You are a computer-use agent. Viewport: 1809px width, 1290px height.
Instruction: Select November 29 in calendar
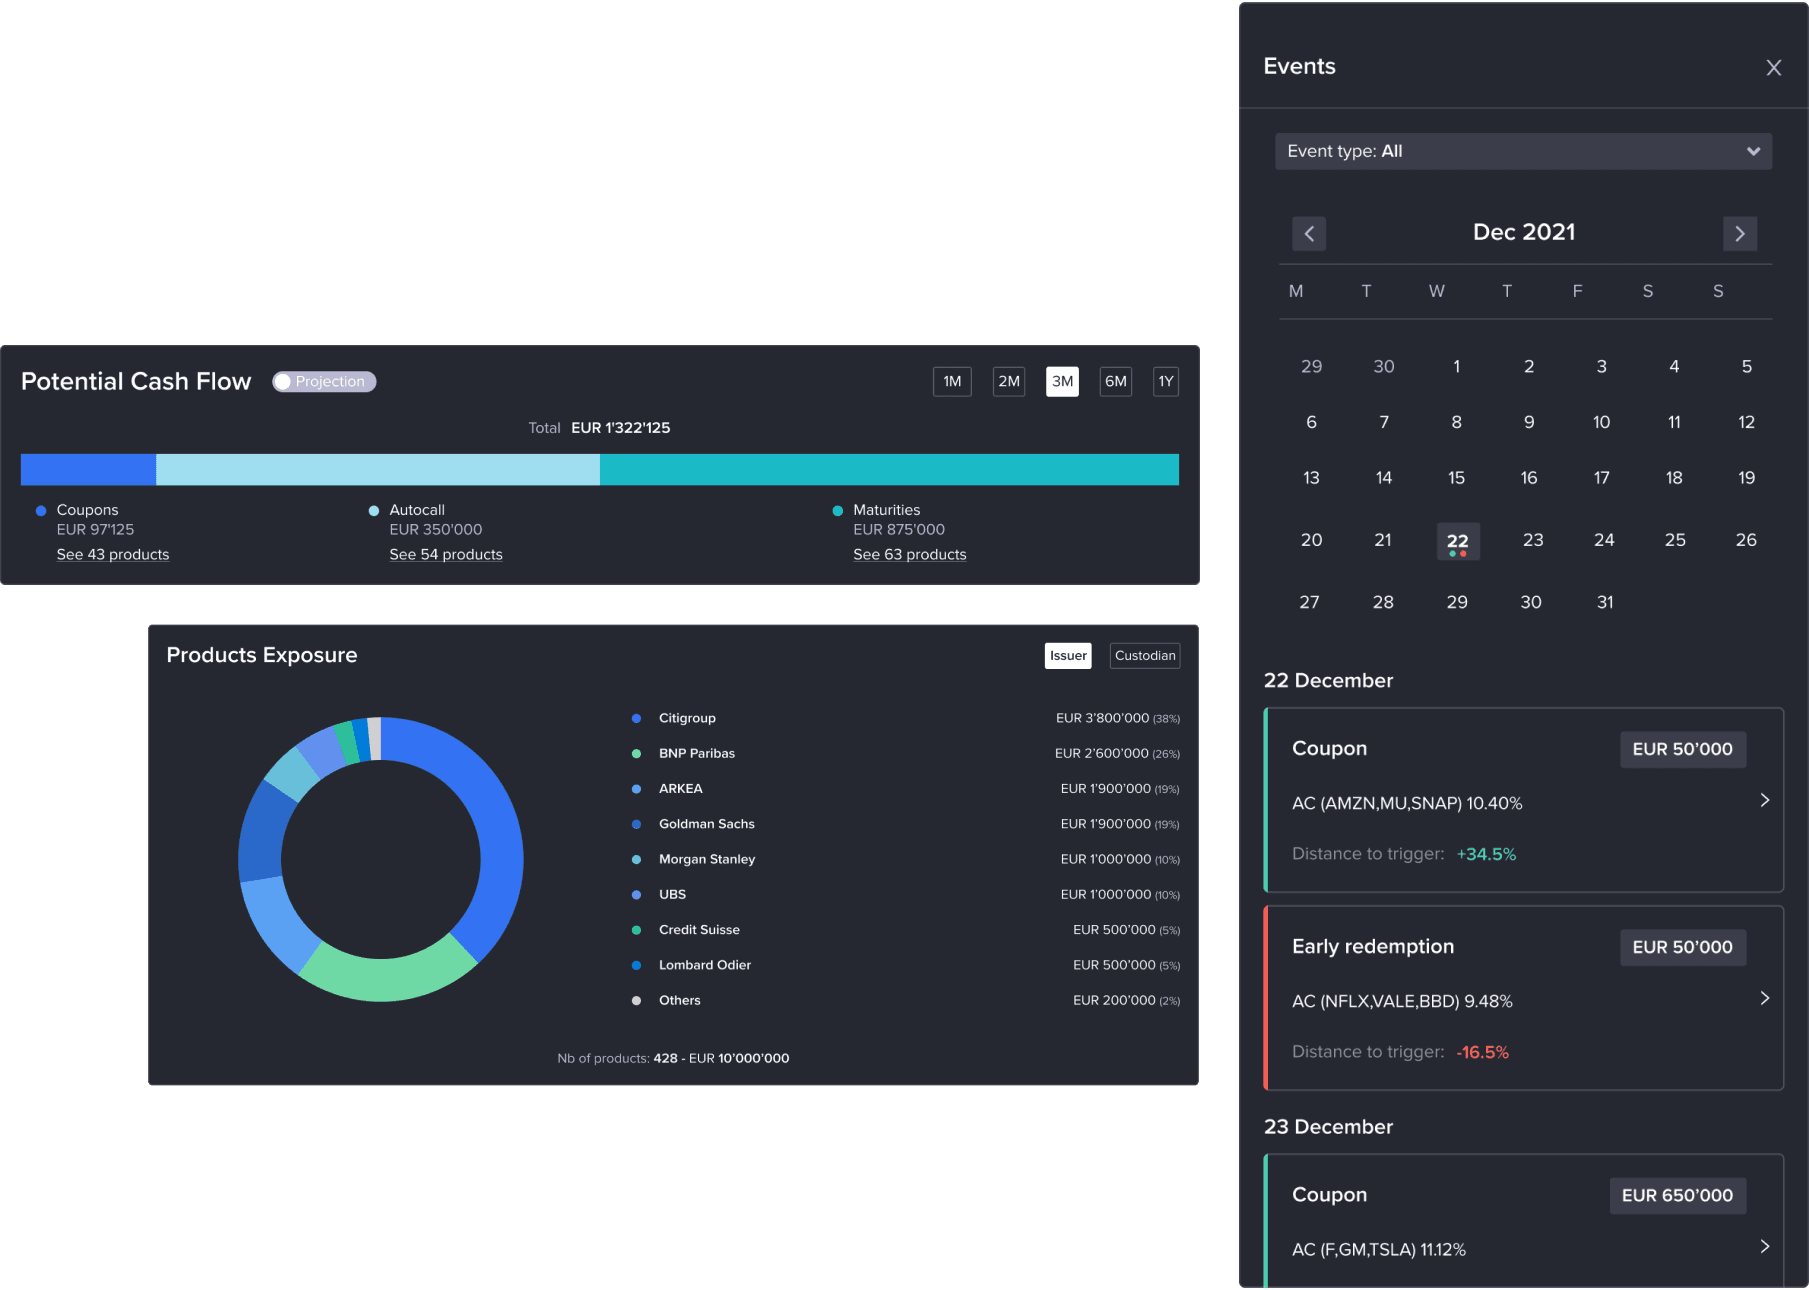1311,366
